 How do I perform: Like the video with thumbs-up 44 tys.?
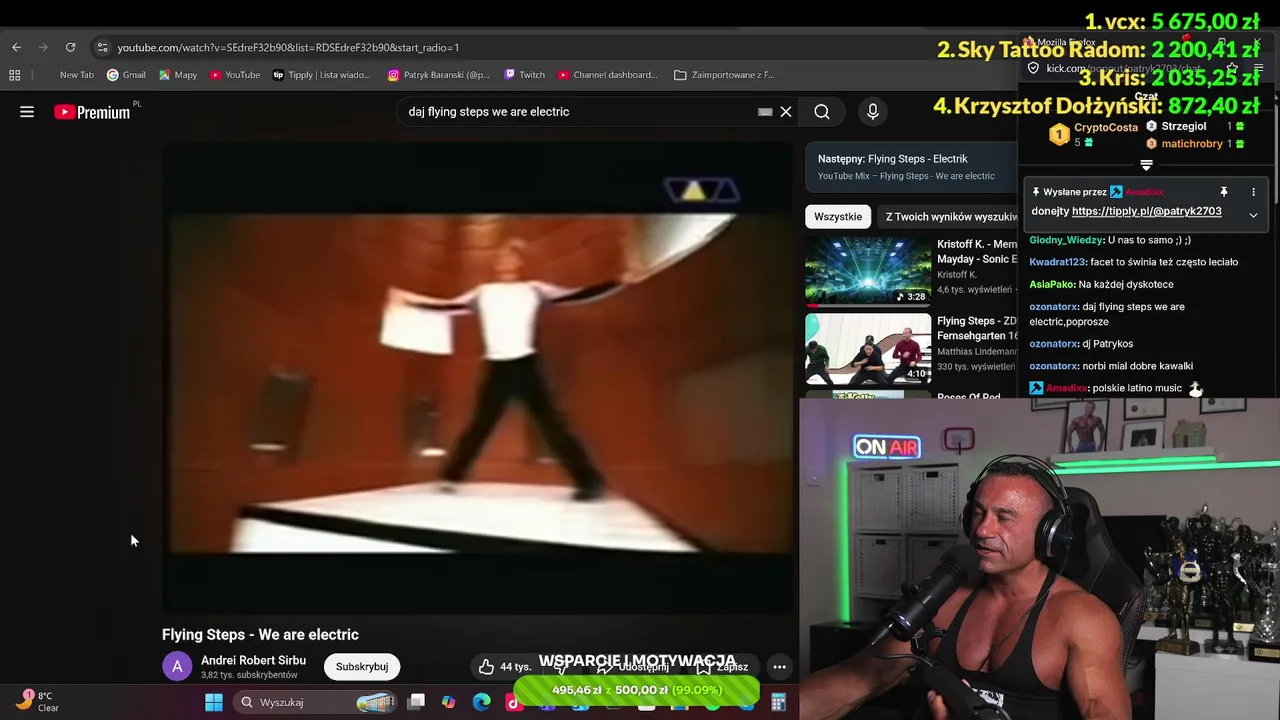504,667
